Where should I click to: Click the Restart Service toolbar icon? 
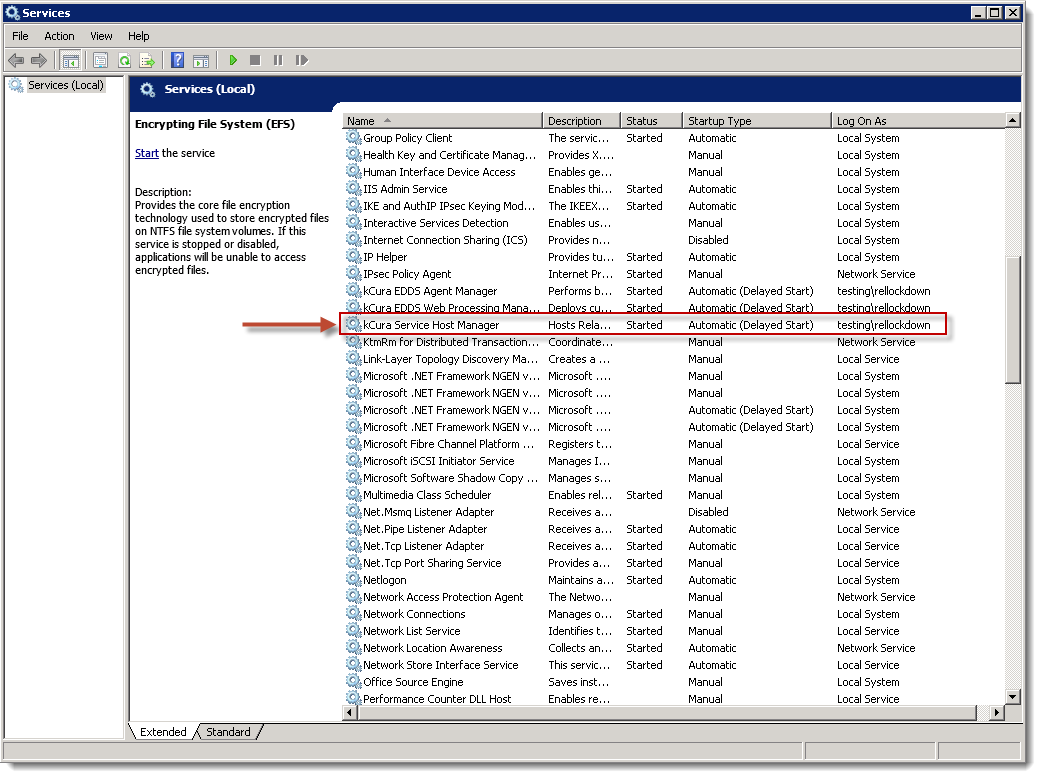(x=301, y=61)
